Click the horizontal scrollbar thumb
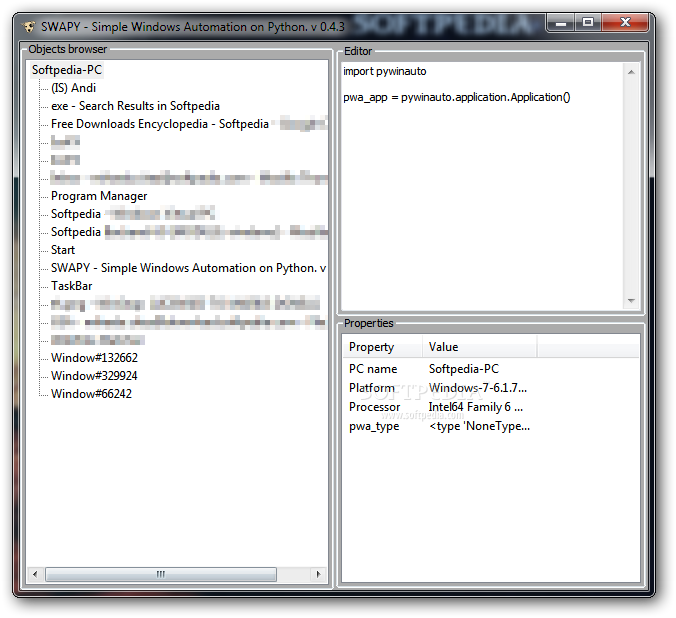Image resolution: width=676 pixels, height=618 pixels. tap(161, 574)
